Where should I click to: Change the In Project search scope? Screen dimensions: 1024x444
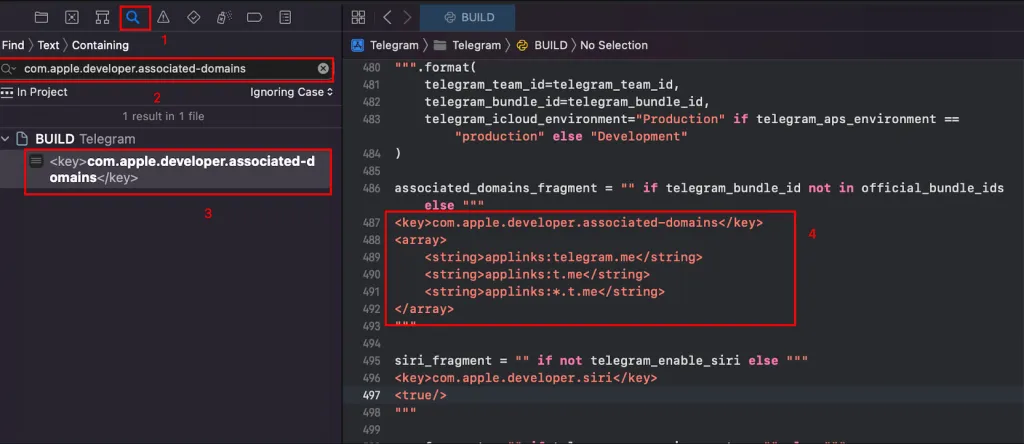35,92
